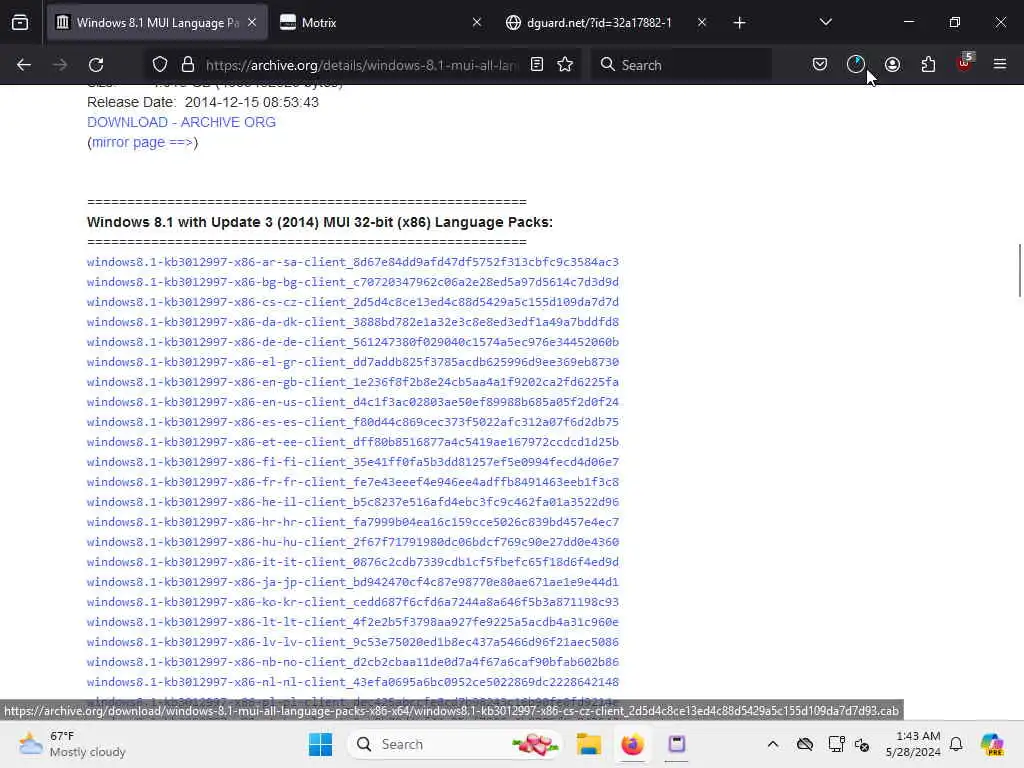Download x86 bg-bg language pack

tap(353, 282)
